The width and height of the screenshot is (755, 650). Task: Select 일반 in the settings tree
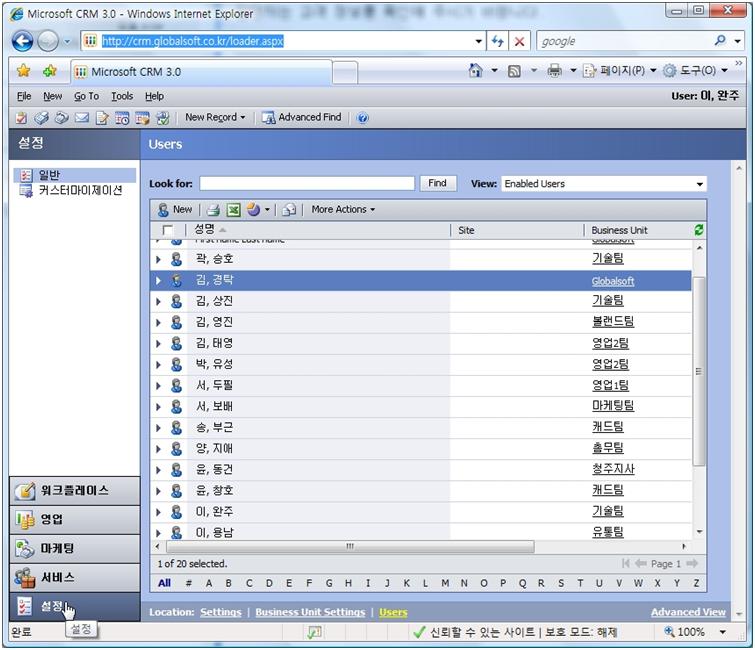point(75,175)
